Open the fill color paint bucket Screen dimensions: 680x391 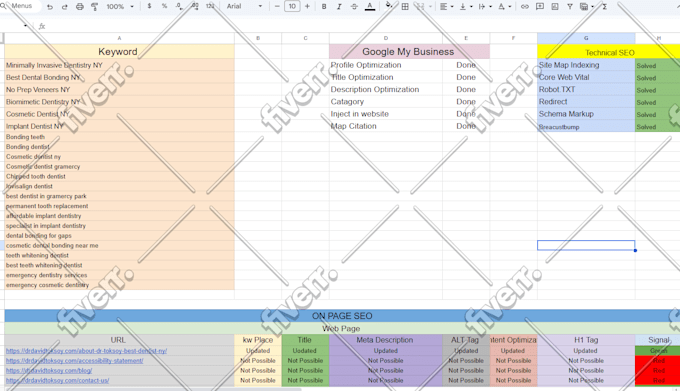[x=389, y=6]
